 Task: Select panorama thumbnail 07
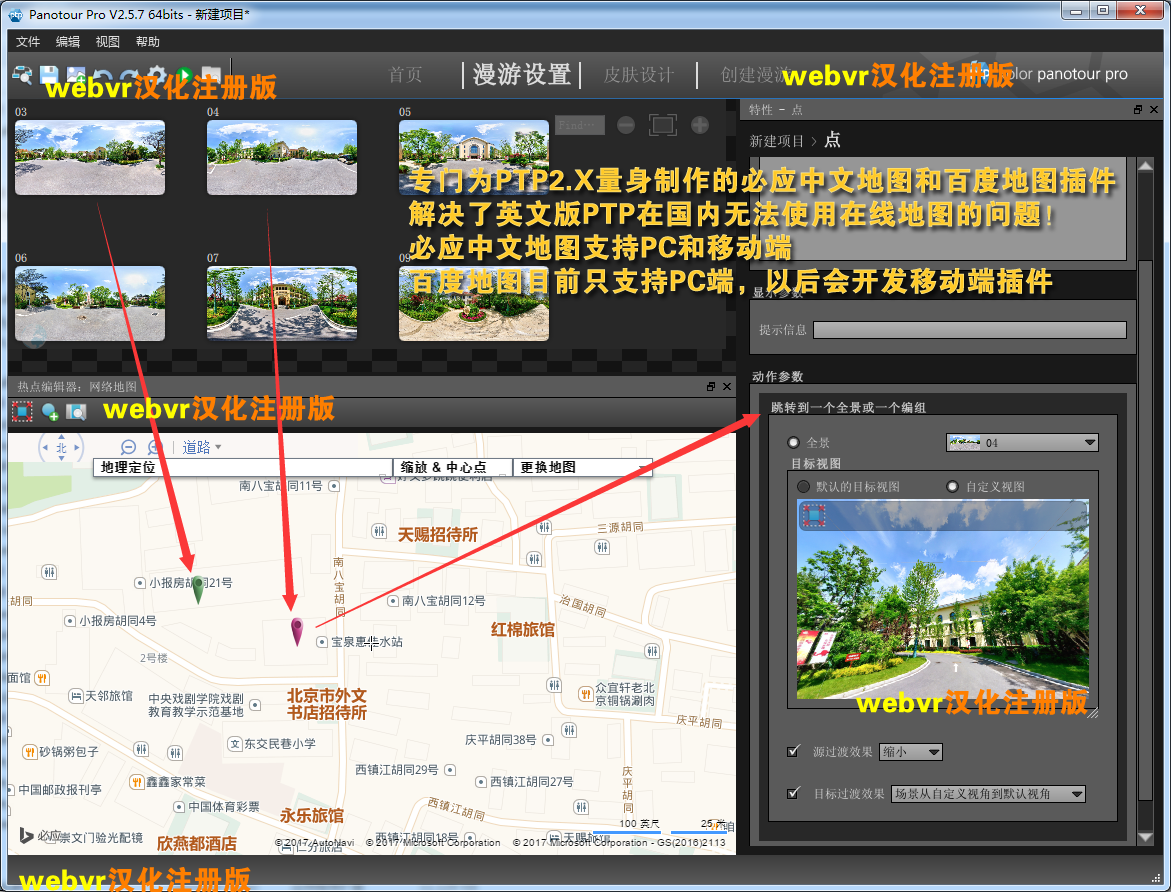coord(282,303)
